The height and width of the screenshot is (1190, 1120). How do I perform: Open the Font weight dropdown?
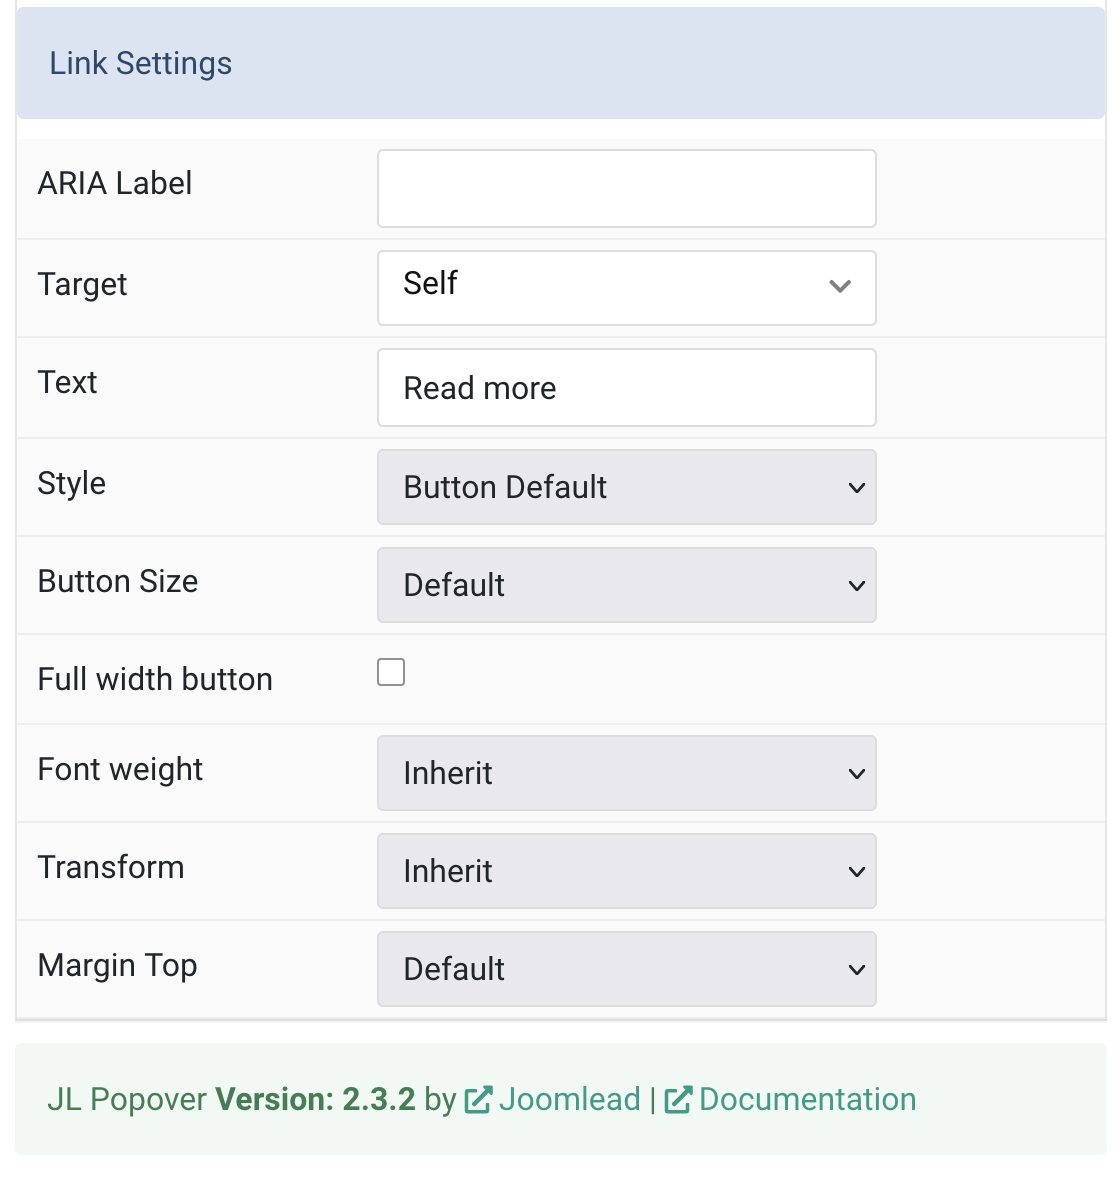pyautogui.click(x=627, y=773)
